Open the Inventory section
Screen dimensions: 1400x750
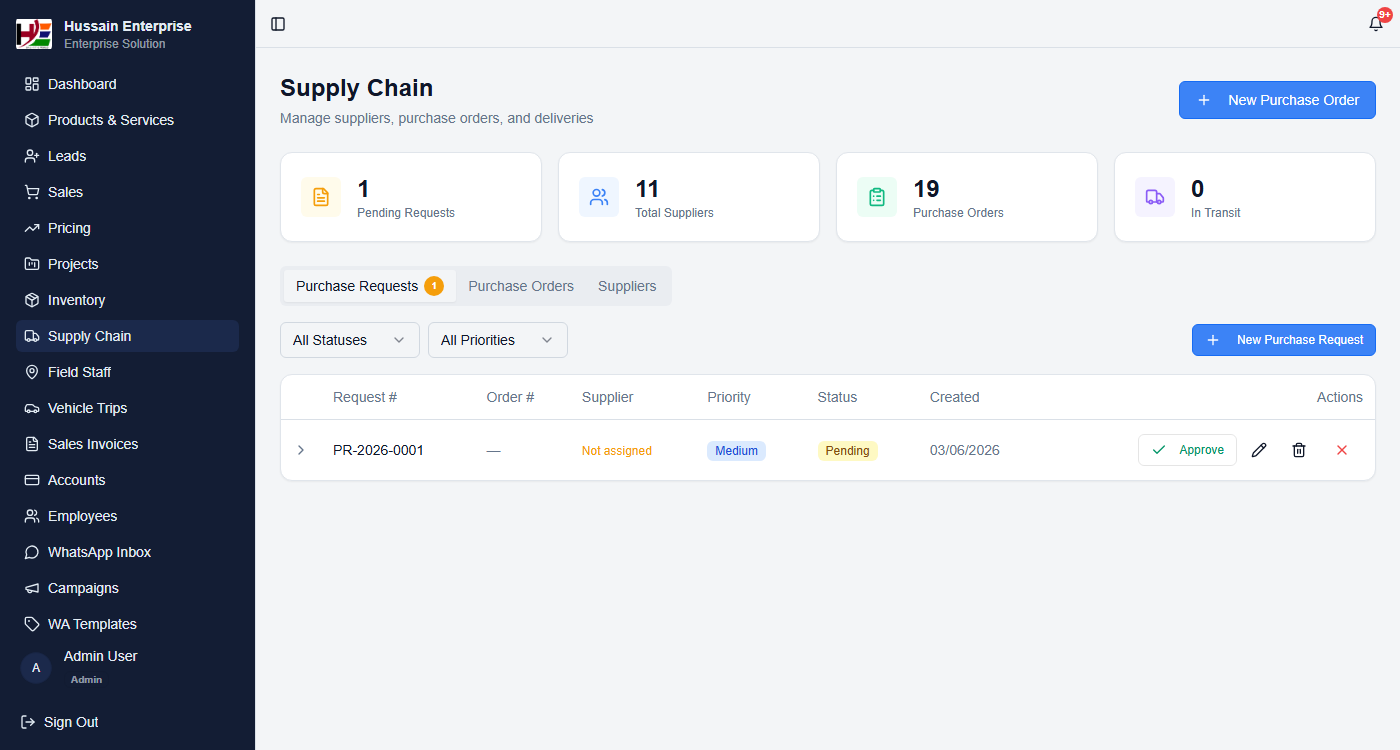[127, 300]
